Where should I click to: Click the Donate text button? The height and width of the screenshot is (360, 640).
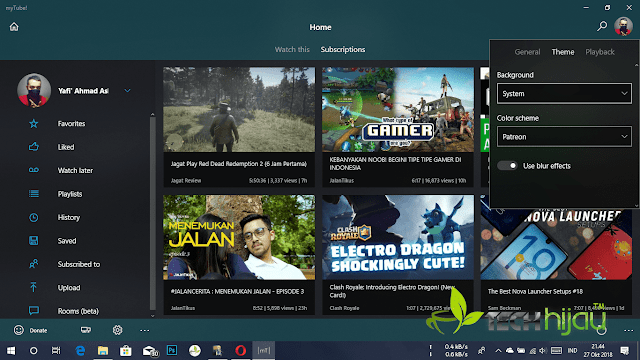(x=38, y=331)
